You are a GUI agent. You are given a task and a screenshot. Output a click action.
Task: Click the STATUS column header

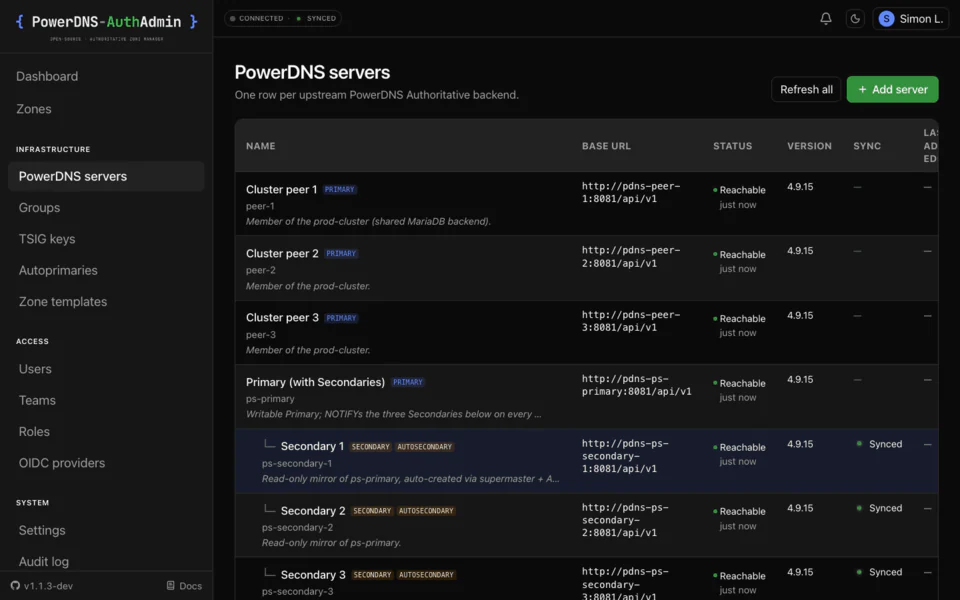(732, 146)
